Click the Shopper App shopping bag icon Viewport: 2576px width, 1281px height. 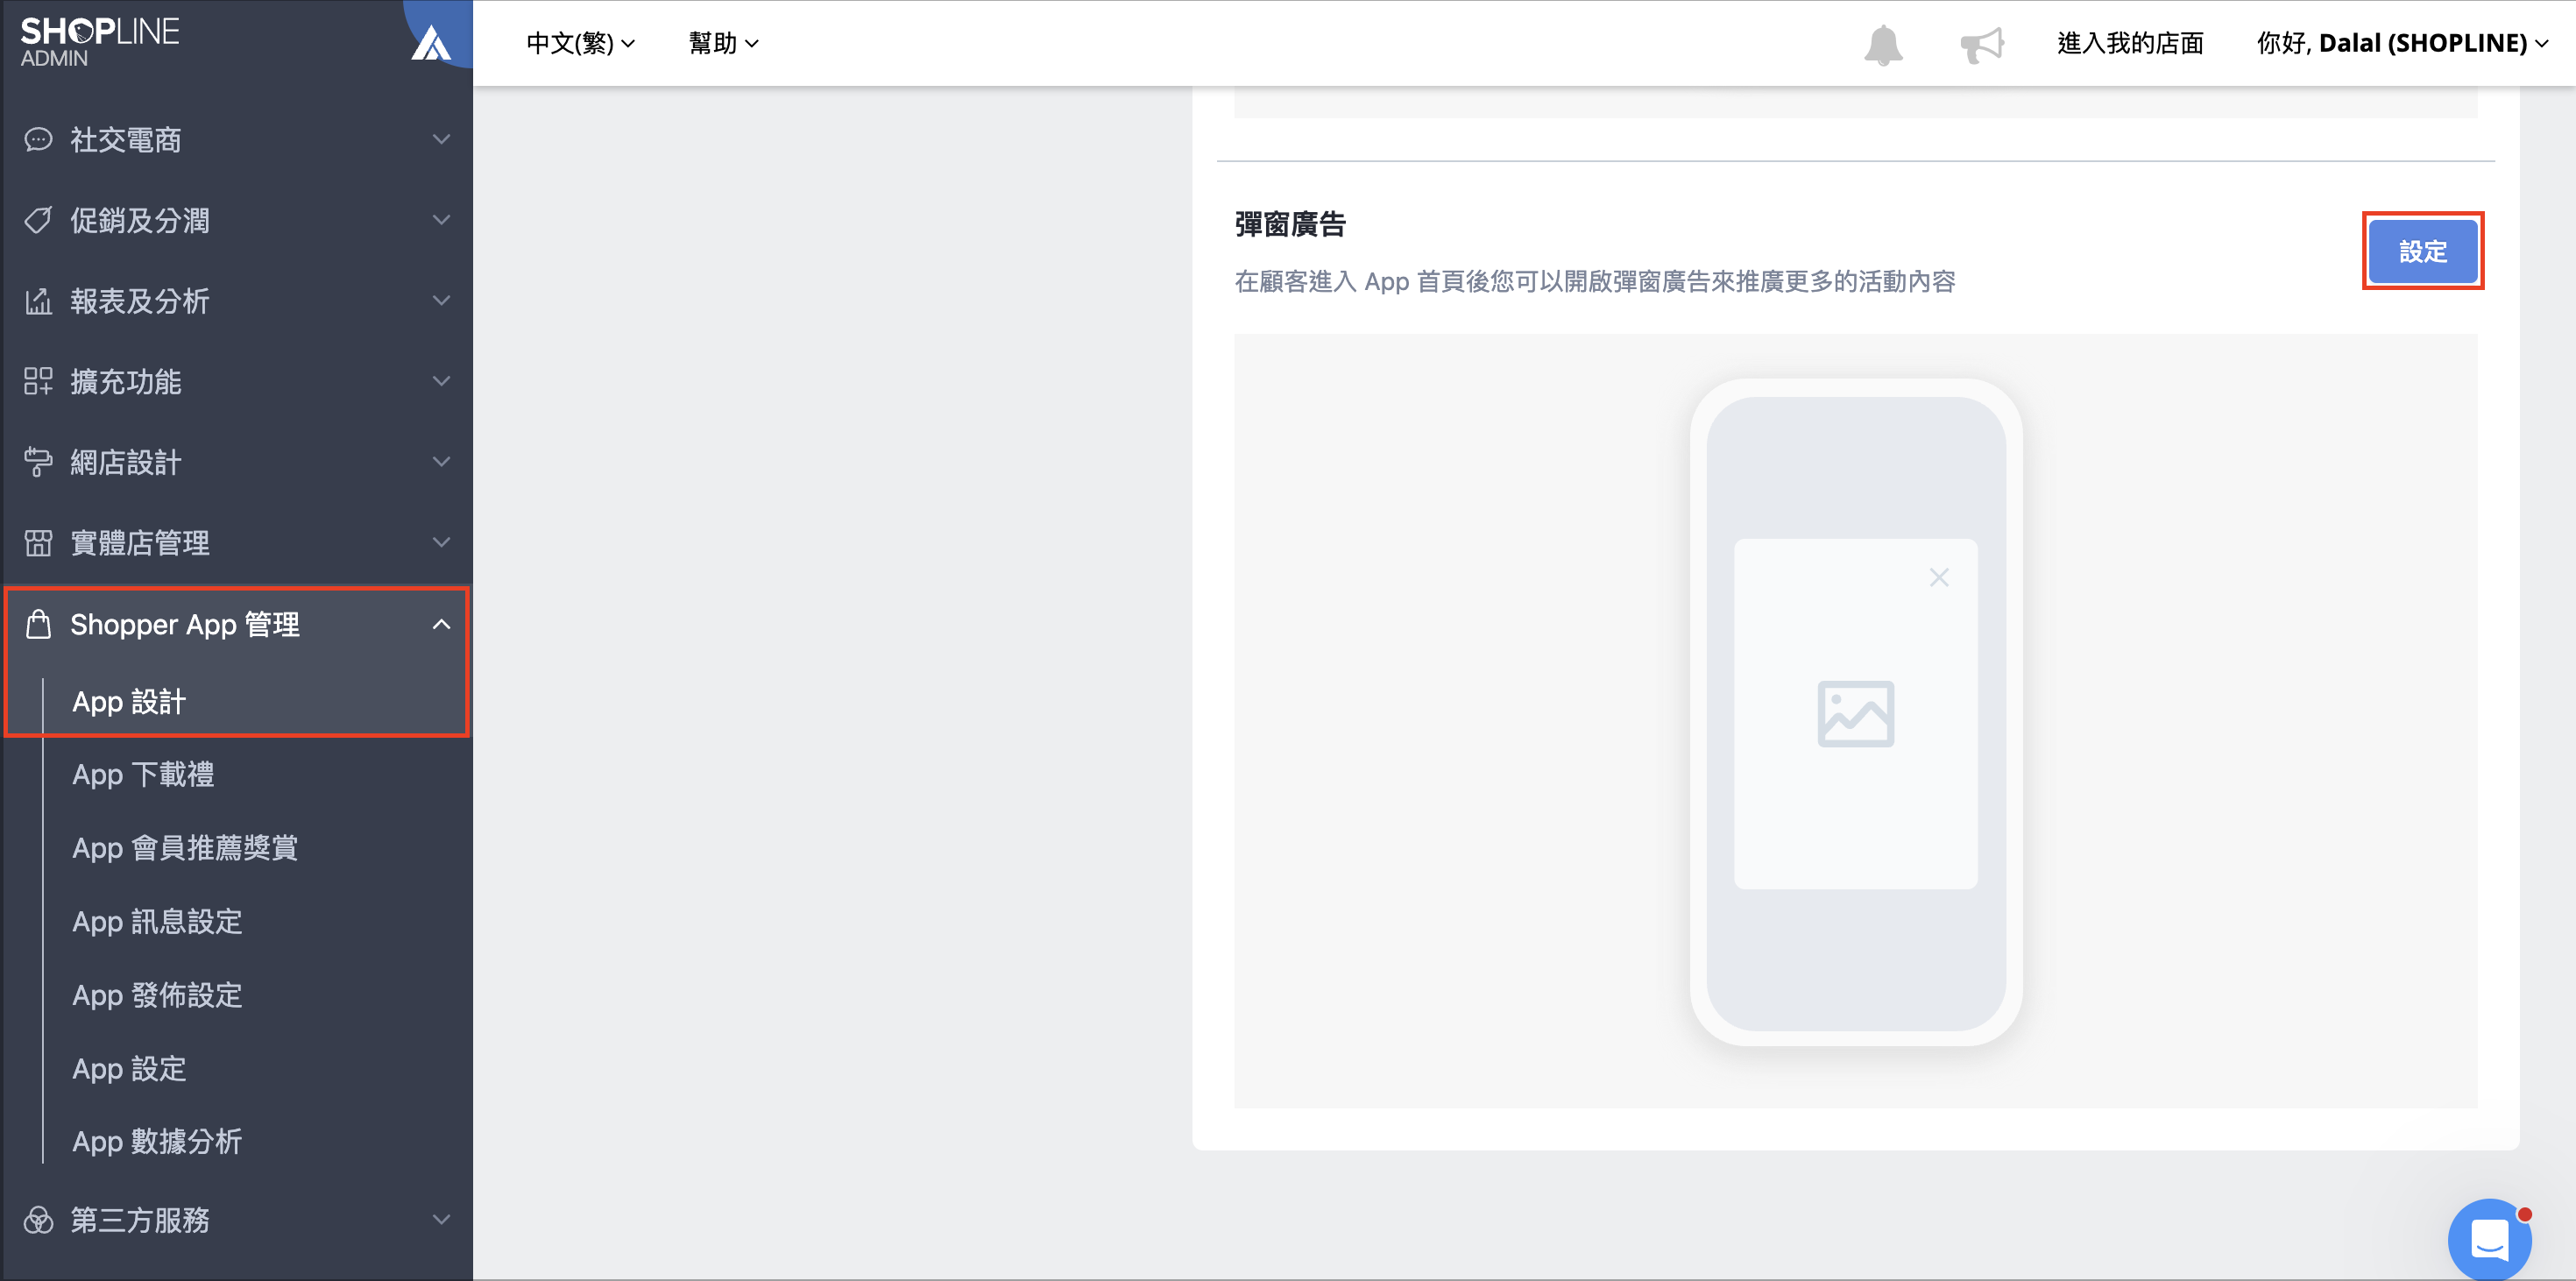click(x=38, y=624)
